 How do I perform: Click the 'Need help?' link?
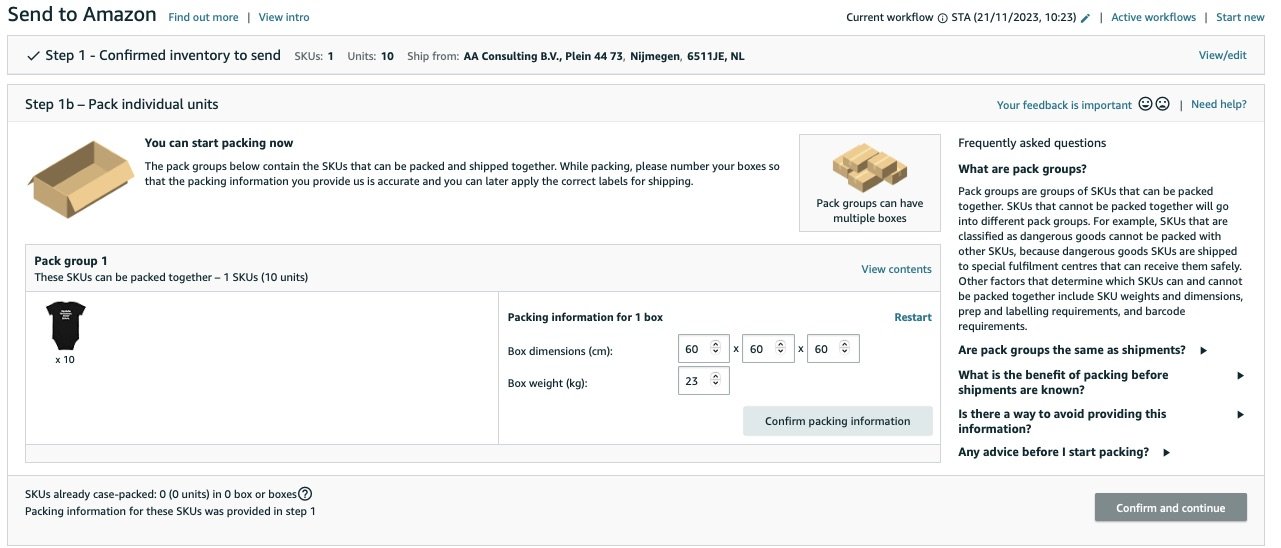point(1219,105)
